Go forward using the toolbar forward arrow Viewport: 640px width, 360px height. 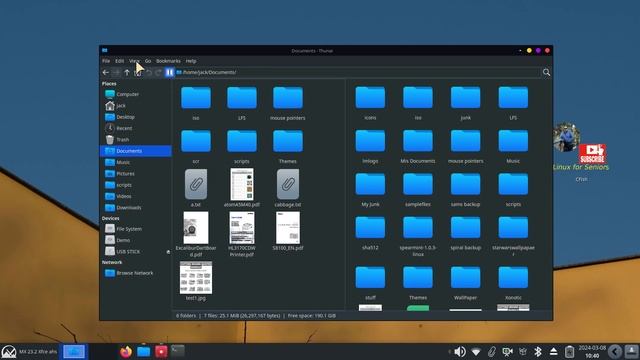coord(116,72)
